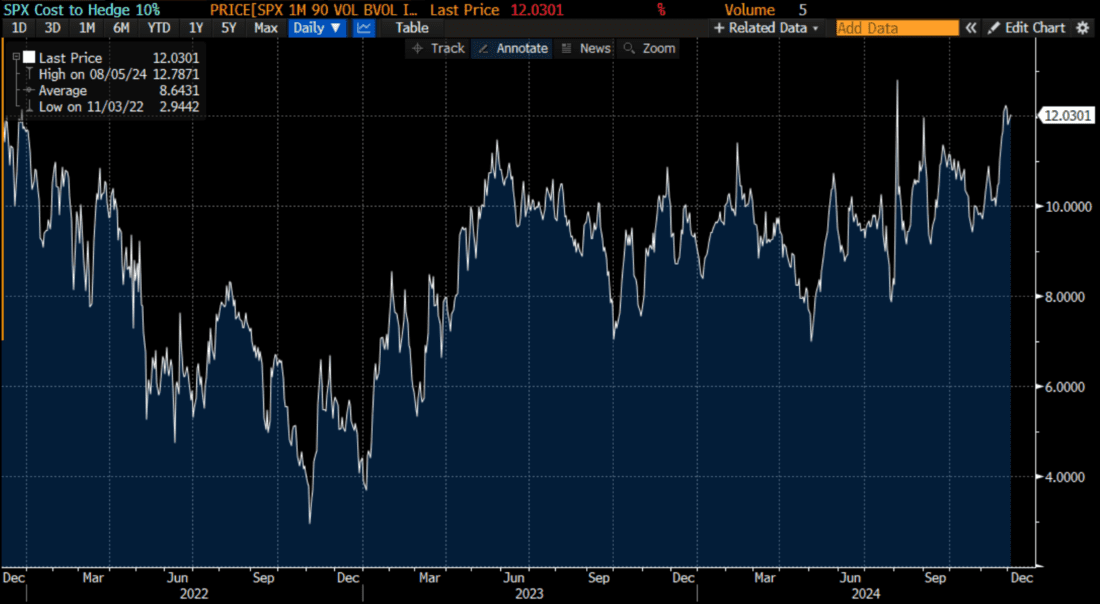Select the 6M time range
The image size is (1100, 604).
click(121, 28)
